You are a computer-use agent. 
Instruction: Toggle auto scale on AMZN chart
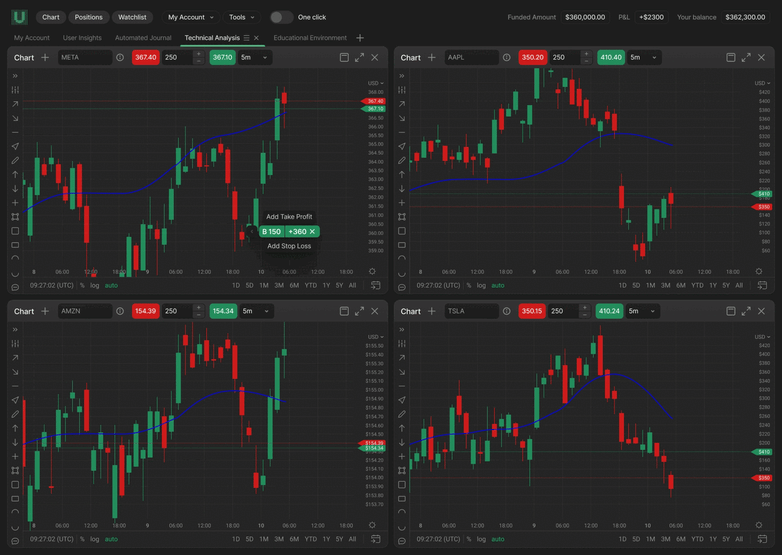point(111,539)
